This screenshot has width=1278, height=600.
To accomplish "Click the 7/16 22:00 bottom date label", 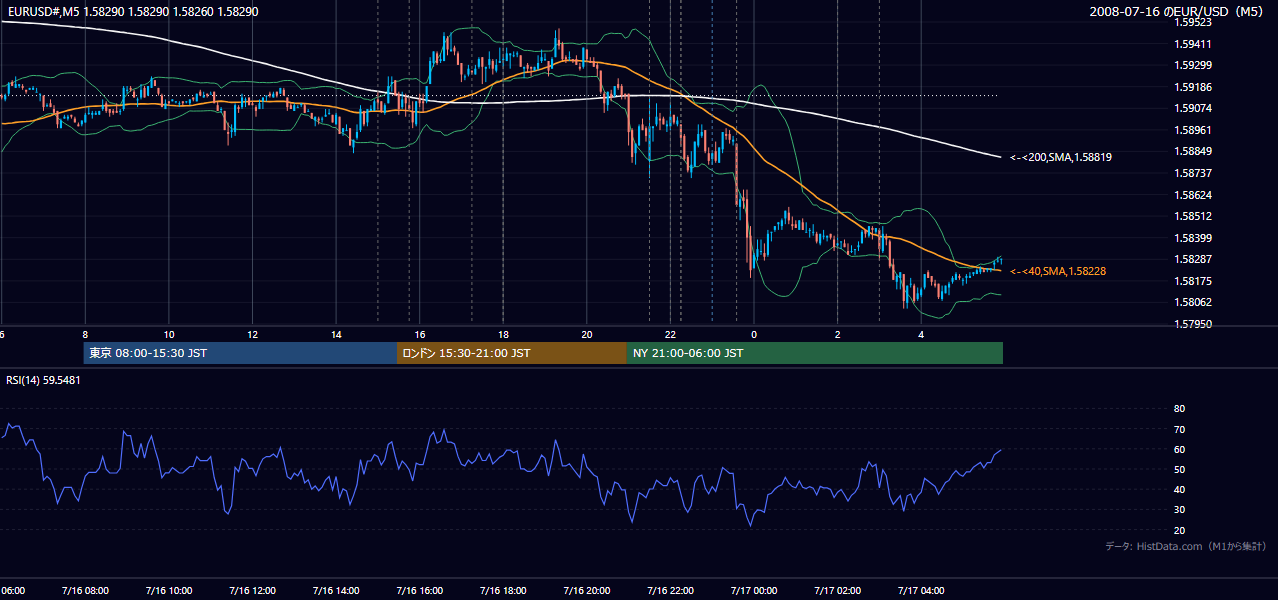I will pyautogui.click(x=670, y=591).
